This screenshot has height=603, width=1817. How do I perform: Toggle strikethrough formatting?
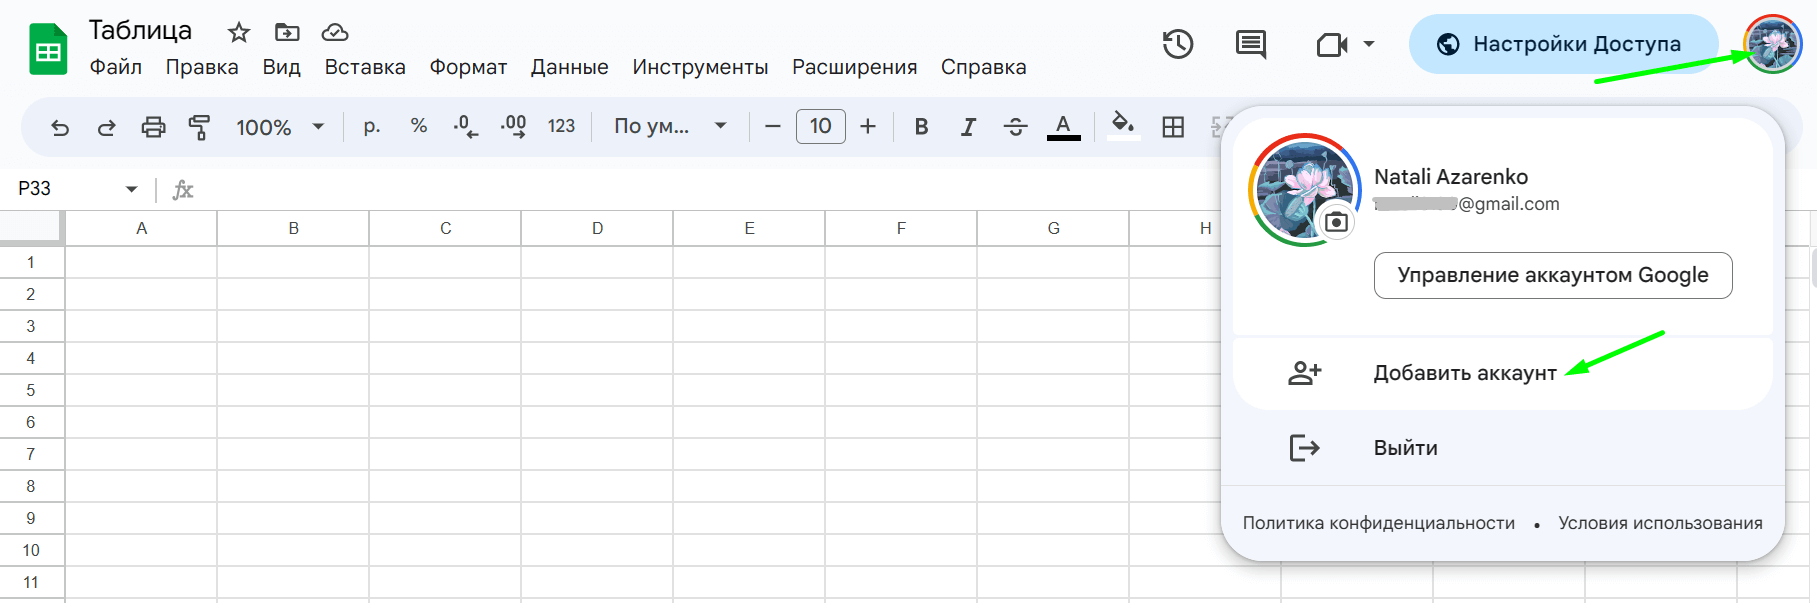click(1015, 127)
